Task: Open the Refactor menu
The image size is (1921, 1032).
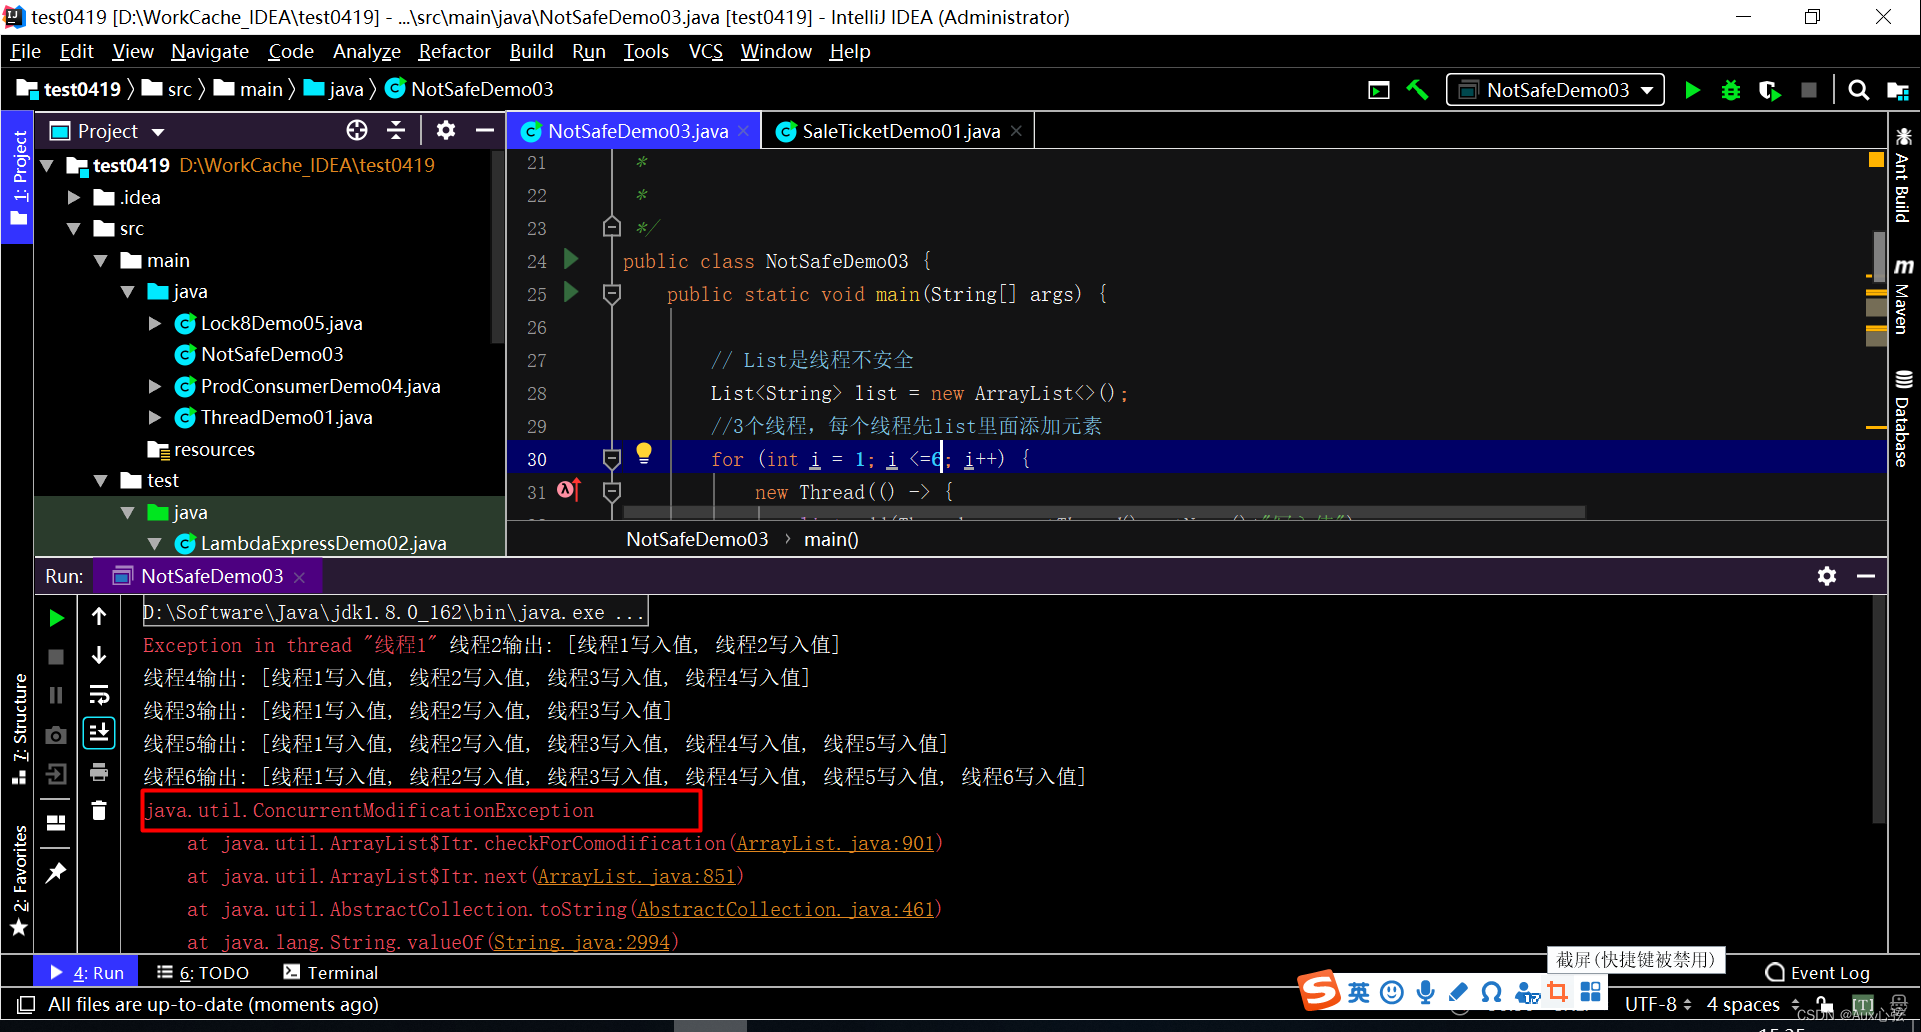Action: [454, 51]
